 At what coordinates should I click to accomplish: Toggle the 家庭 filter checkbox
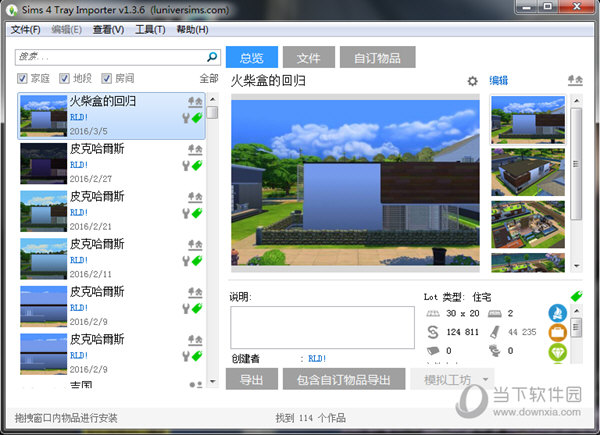pos(22,78)
